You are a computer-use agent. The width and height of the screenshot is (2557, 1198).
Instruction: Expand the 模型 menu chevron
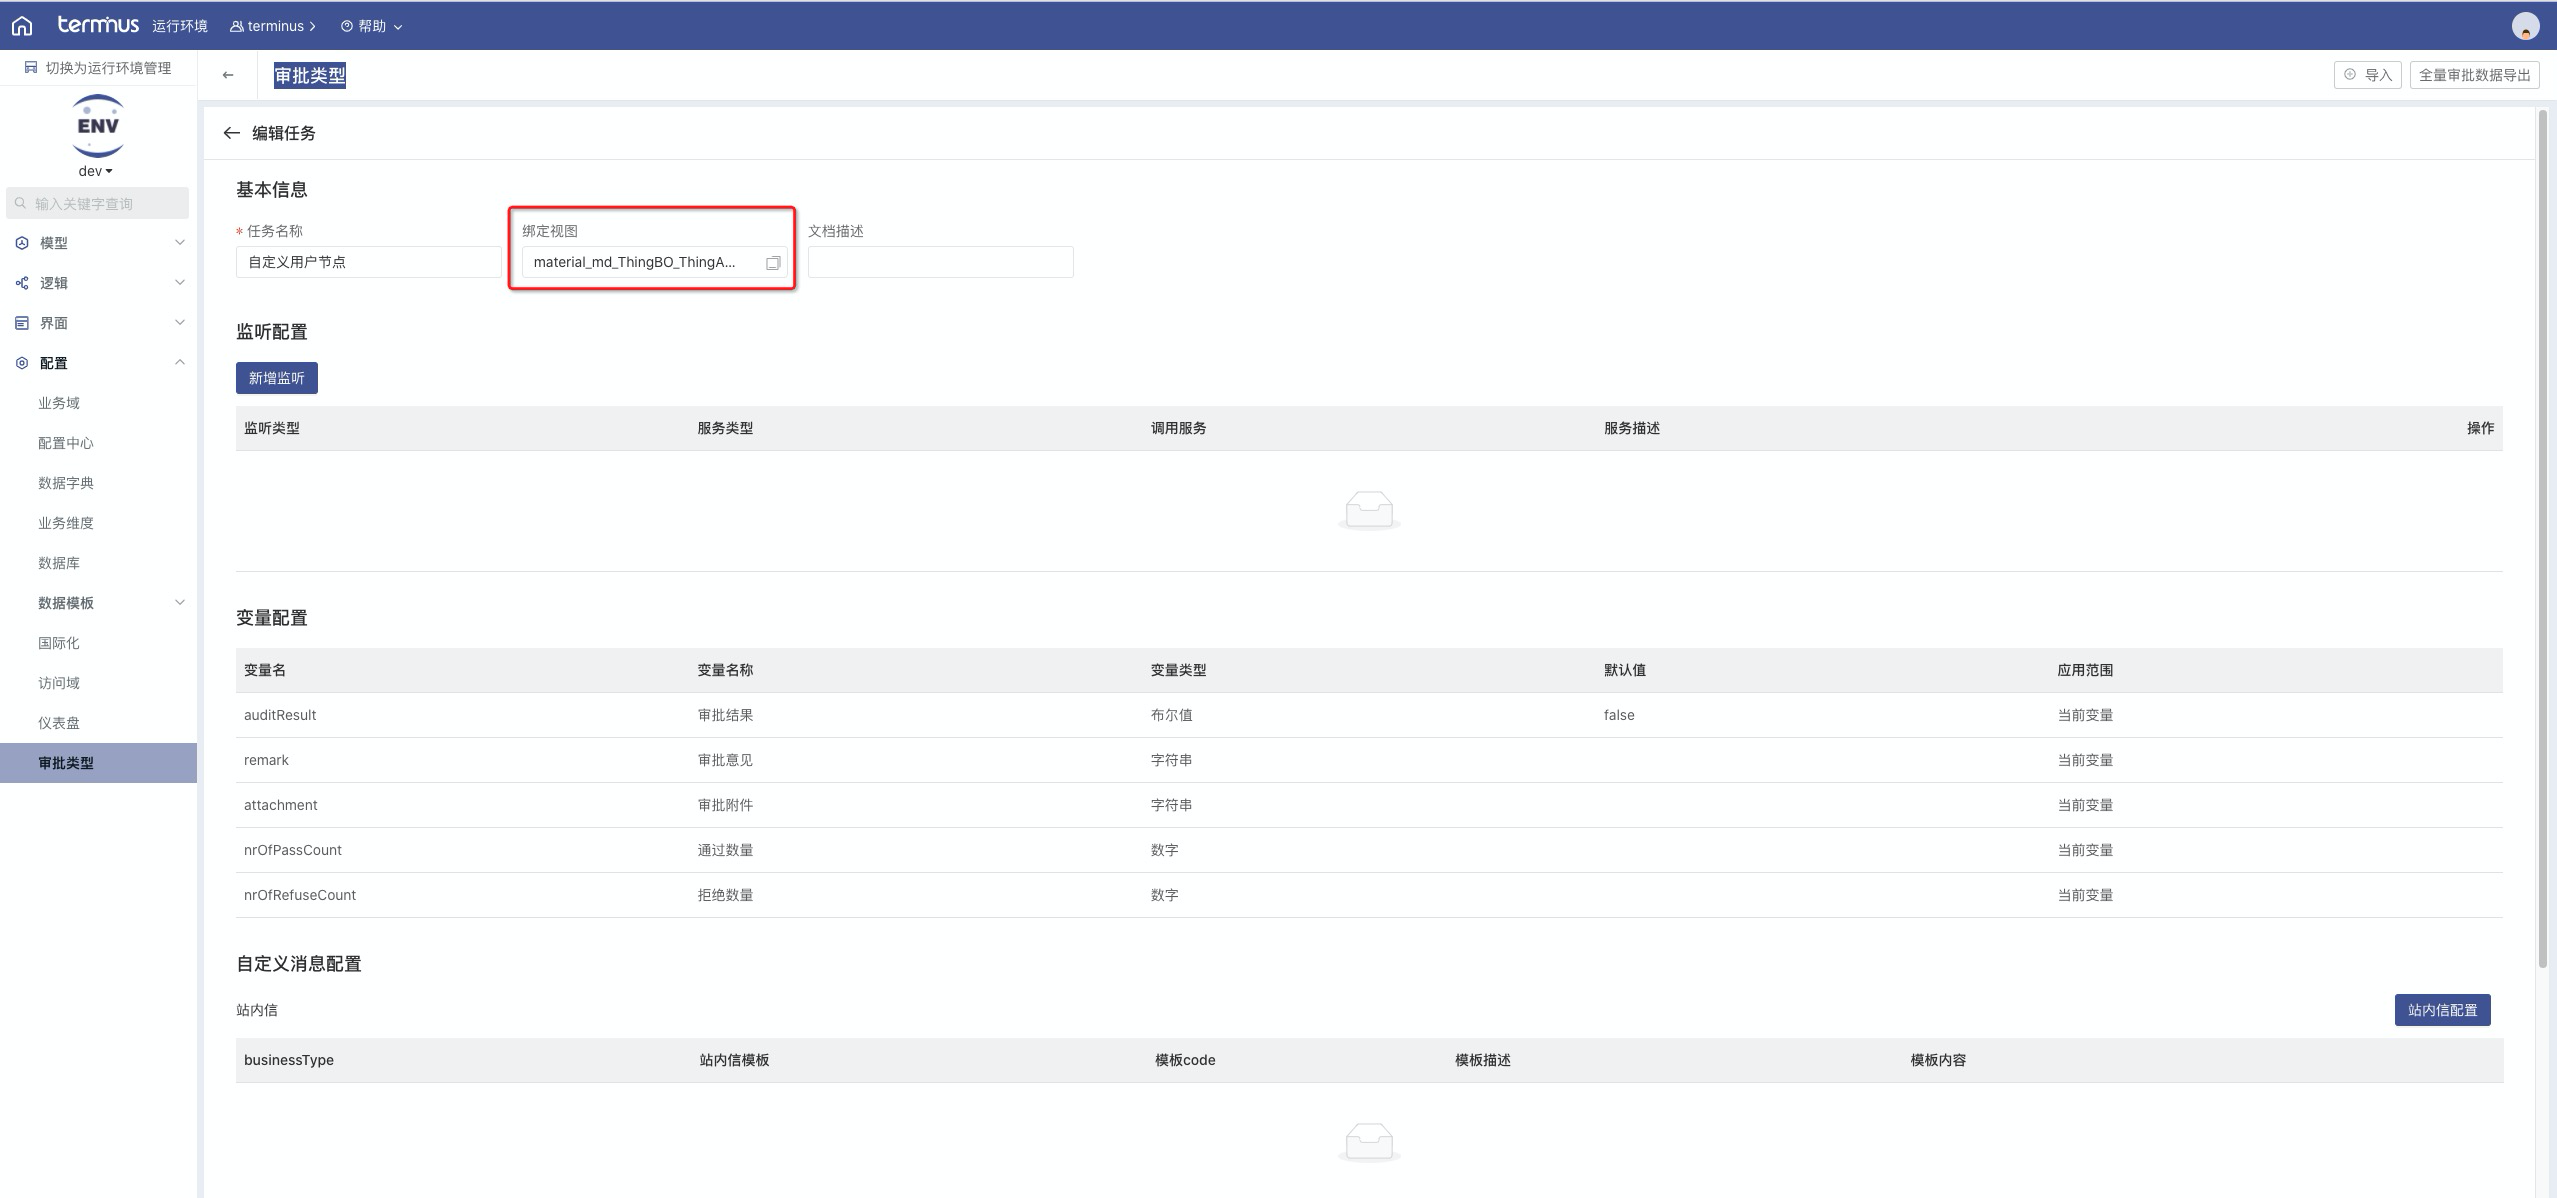(180, 243)
